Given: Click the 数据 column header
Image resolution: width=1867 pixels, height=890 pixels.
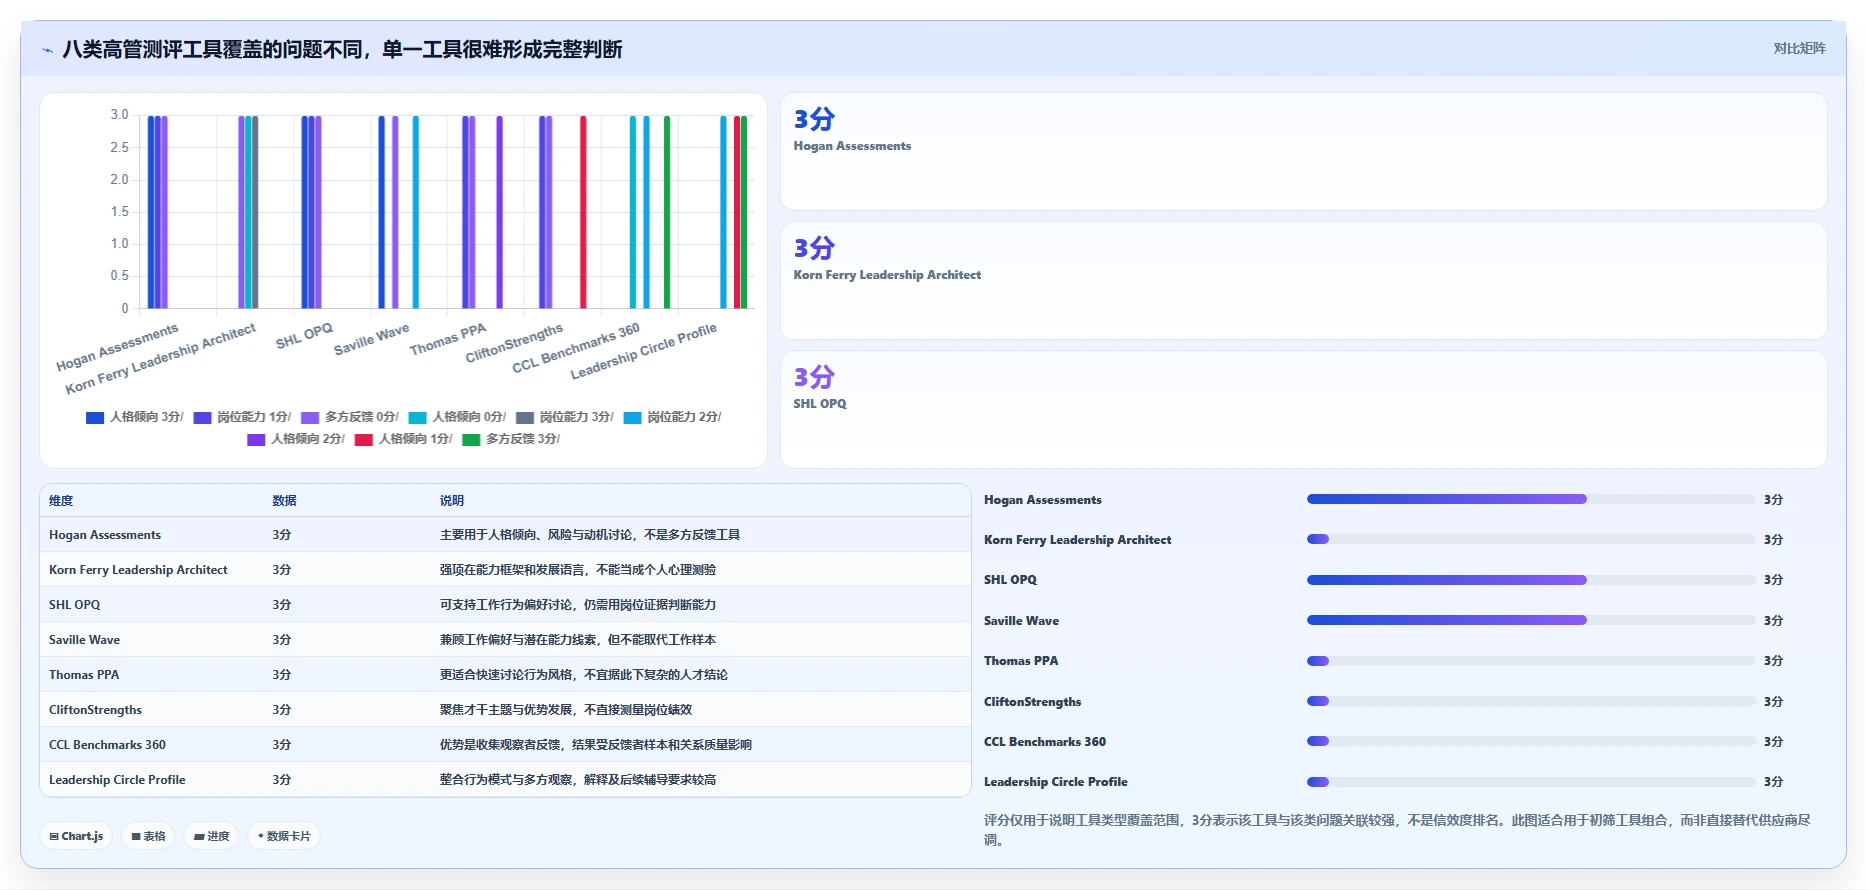Looking at the screenshot, I should (x=284, y=501).
